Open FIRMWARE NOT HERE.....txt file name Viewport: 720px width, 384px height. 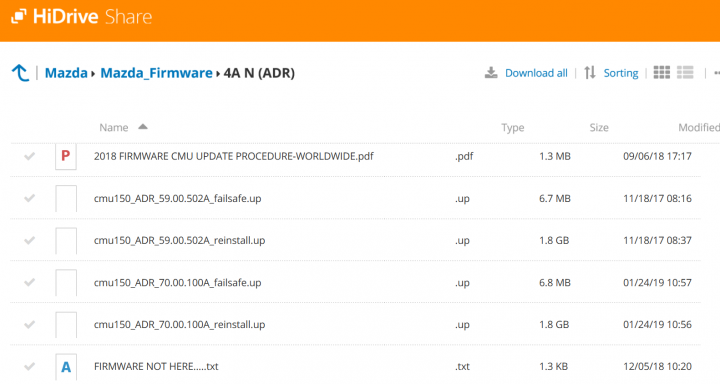tap(156, 366)
